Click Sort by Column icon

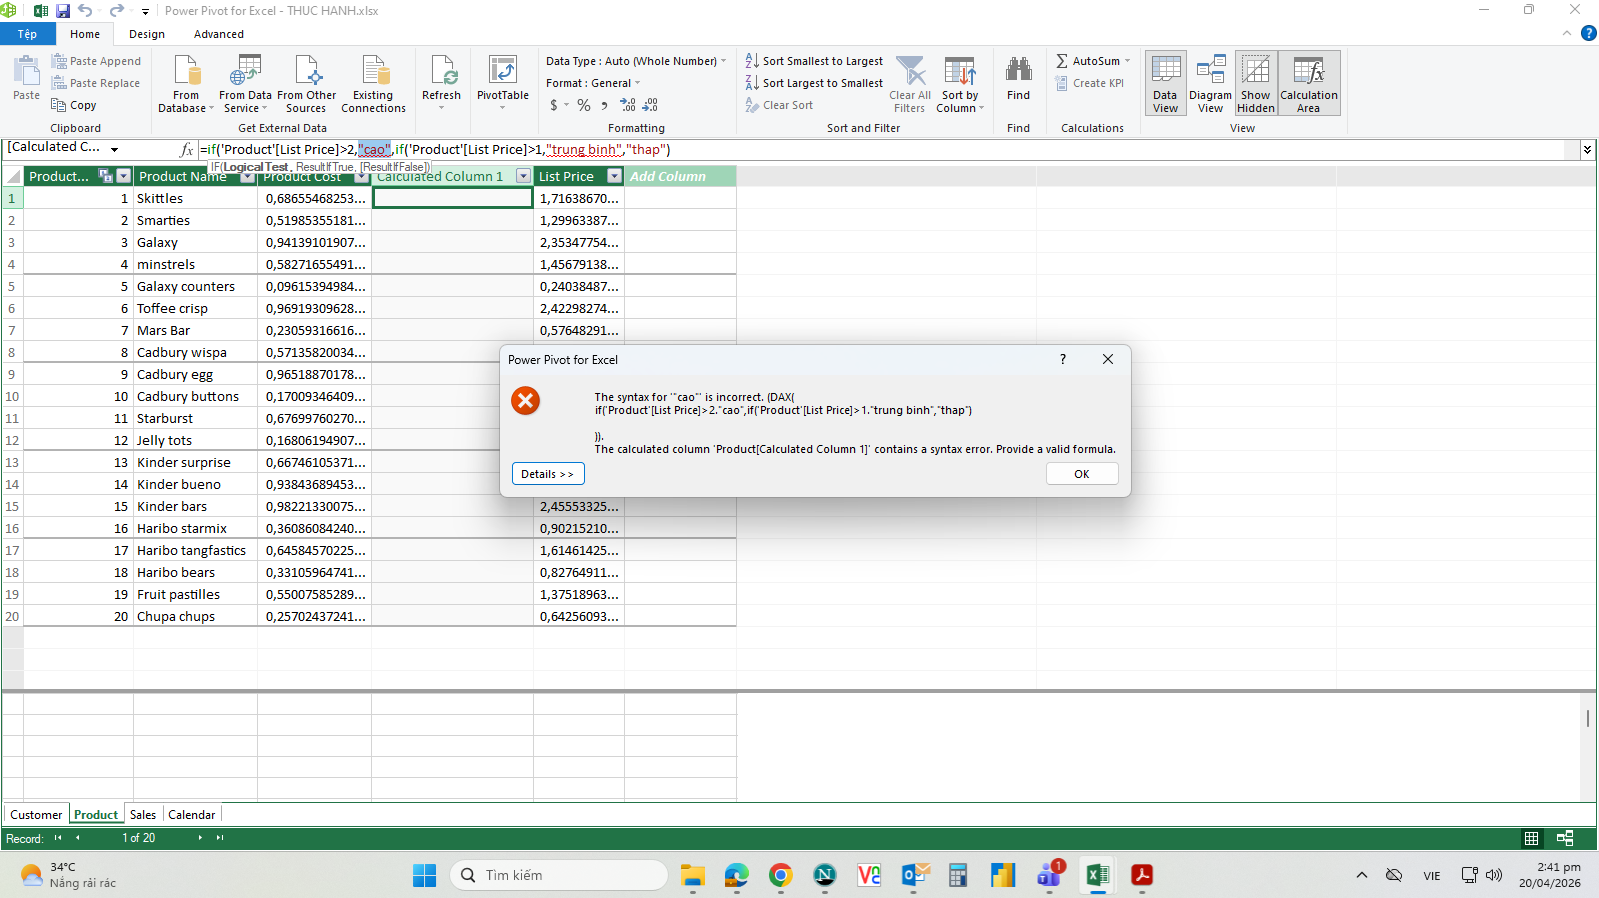point(960,72)
